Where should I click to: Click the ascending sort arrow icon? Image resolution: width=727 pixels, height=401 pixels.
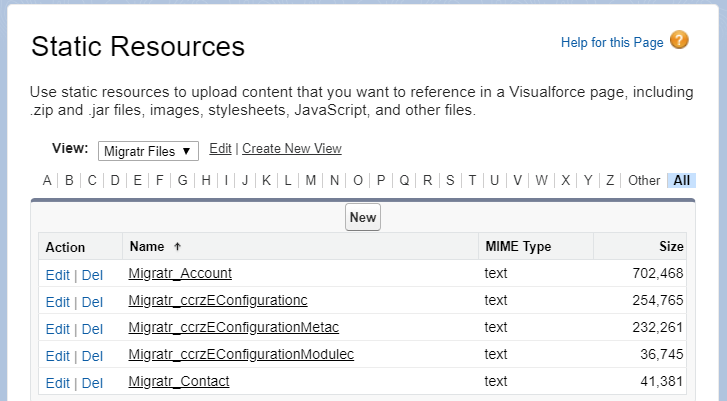177,247
